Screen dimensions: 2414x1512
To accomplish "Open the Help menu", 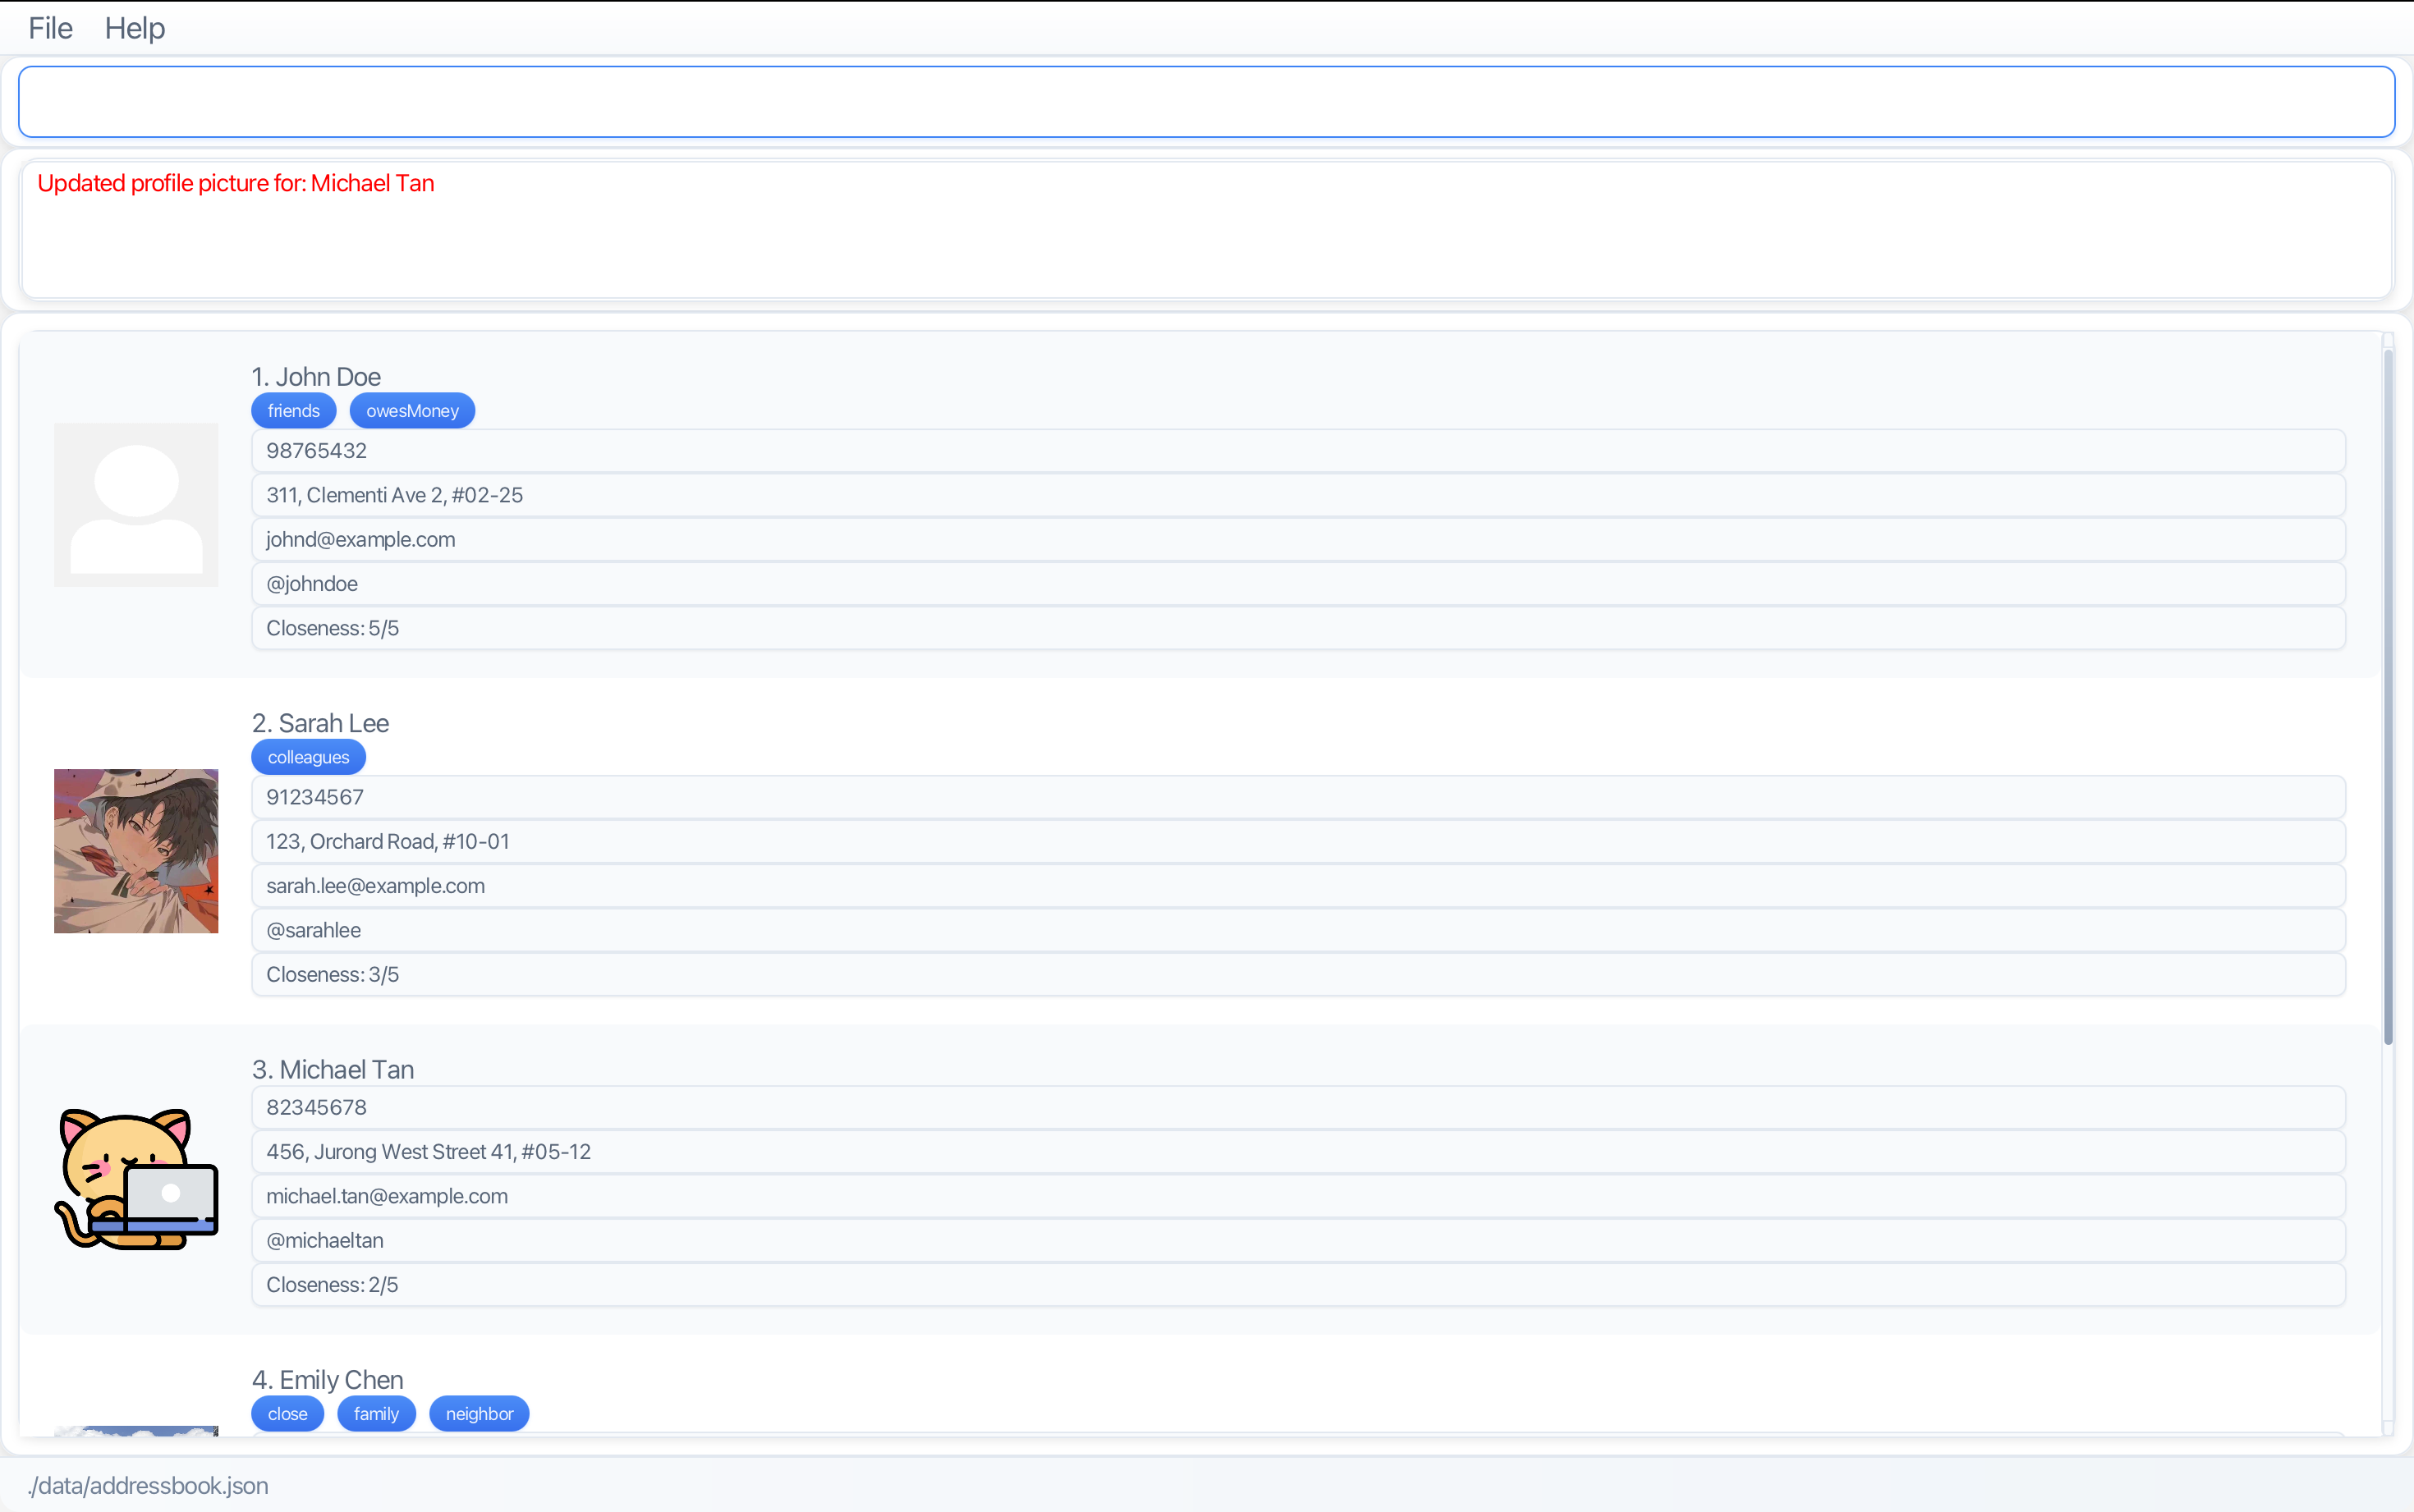I will tap(135, 28).
